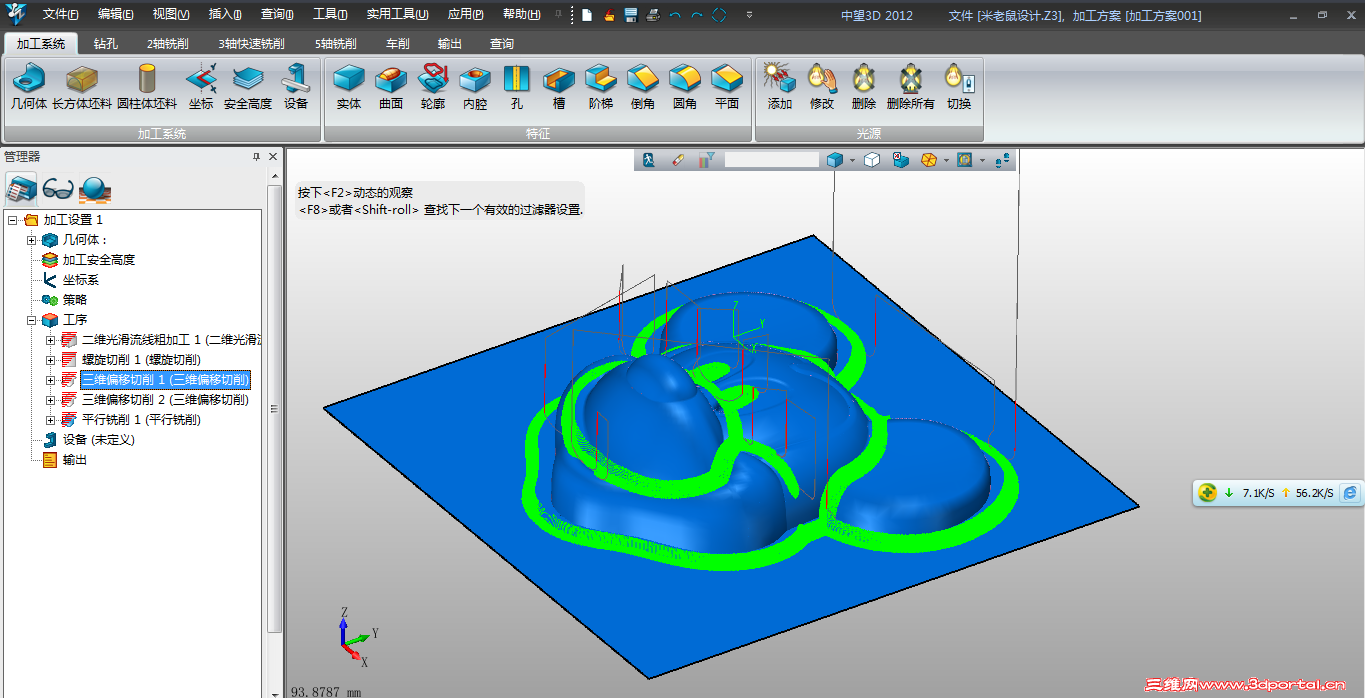
Task: Click the blue box with red X icon
Action: pos(900,159)
